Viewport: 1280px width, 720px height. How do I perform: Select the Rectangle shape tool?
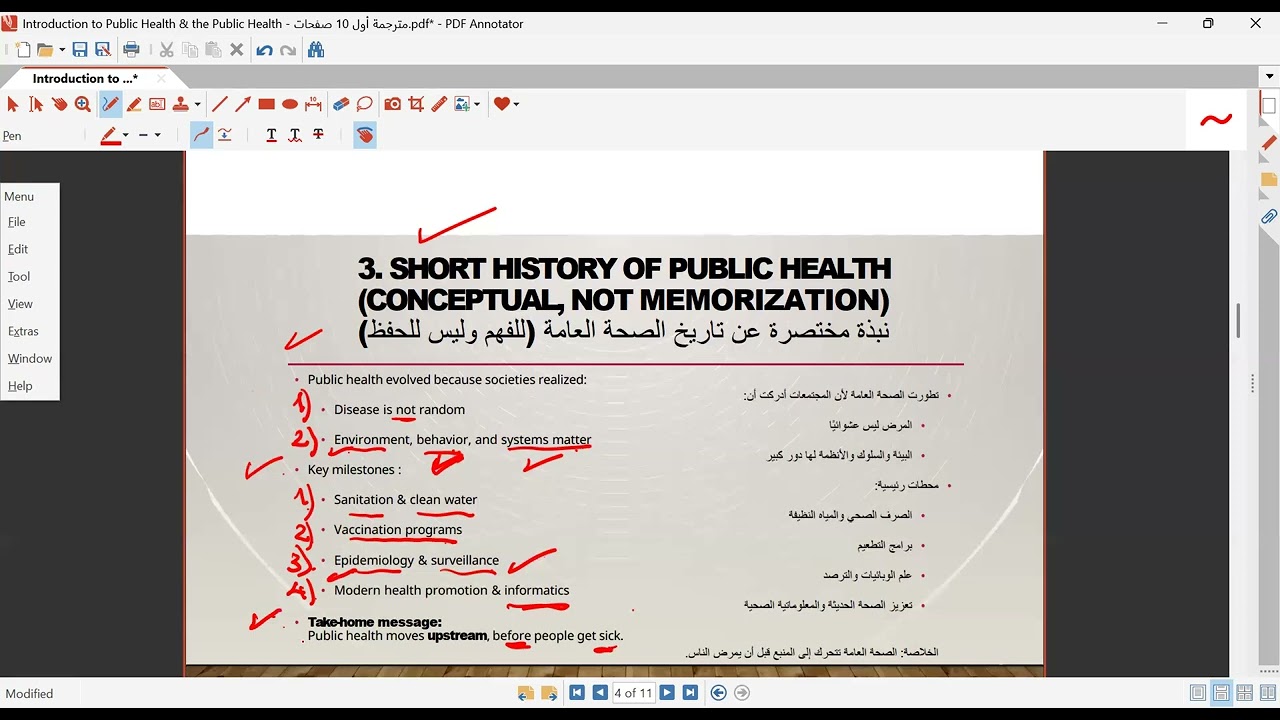click(x=266, y=104)
